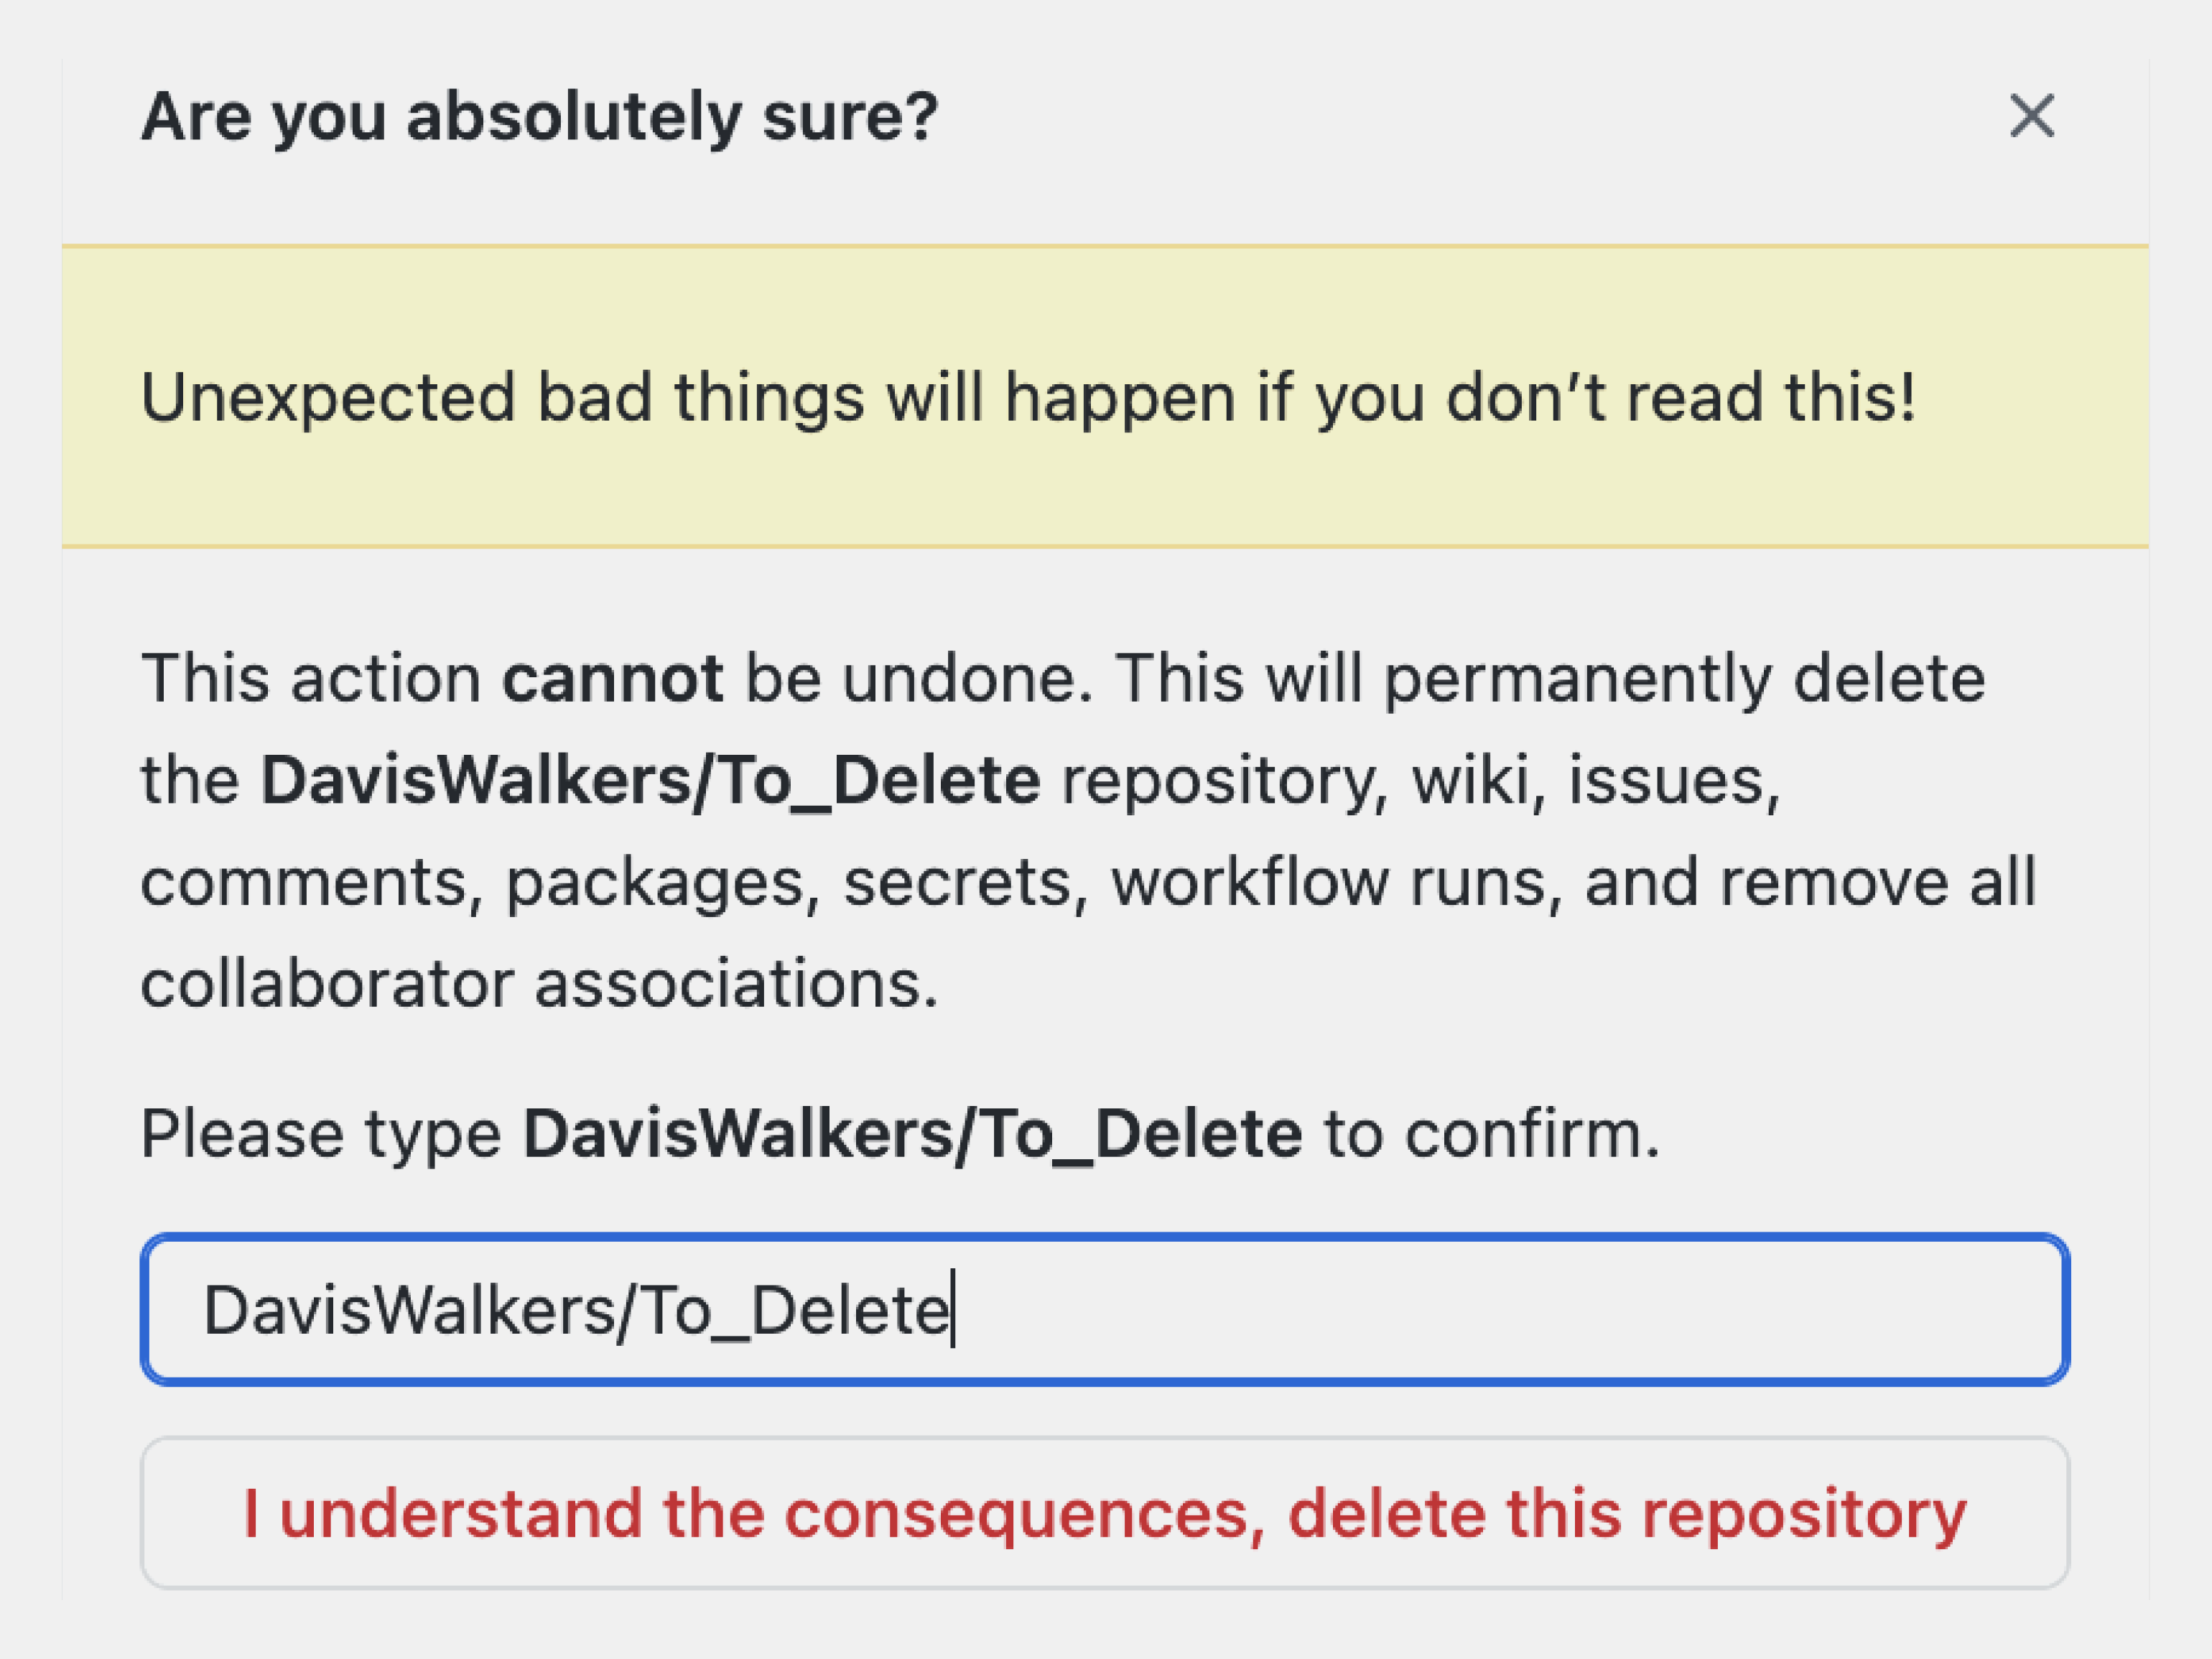This screenshot has height=1659, width=2212.
Task: Click bold "DavisWalkers/To_Delete" in the "Please type" line
Action: 912,1134
